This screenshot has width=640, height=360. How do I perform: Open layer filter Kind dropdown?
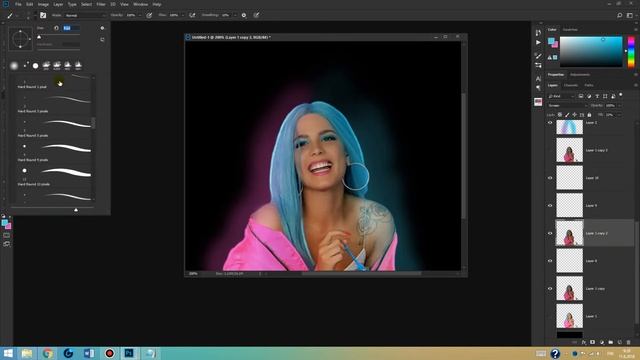(x=561, y=96)
